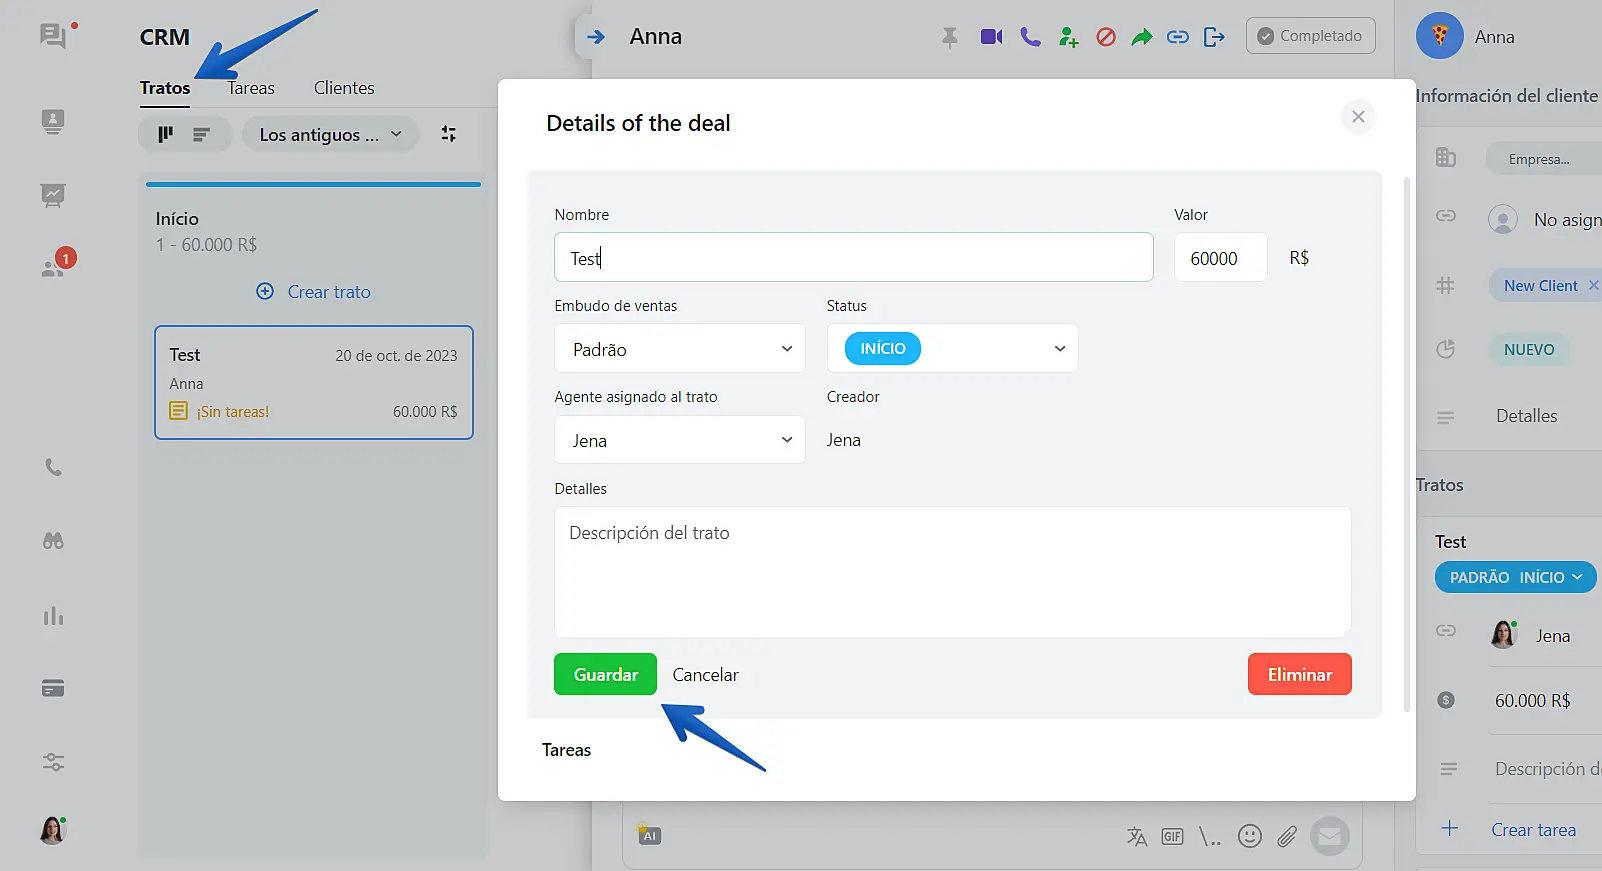Viewport: 1602px width, 871px height.
Task: Click the green forward arrow icon
Action: (1141, 37)
